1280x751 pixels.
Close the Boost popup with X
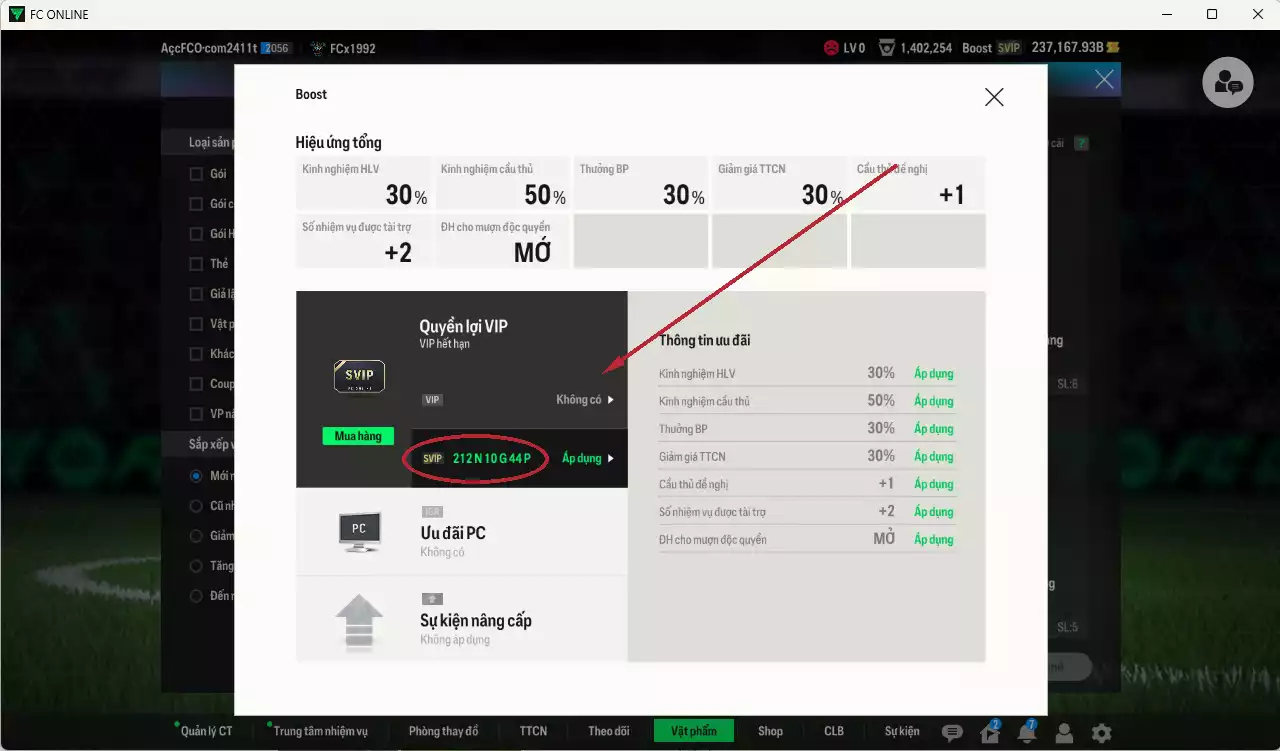point(993,97)
